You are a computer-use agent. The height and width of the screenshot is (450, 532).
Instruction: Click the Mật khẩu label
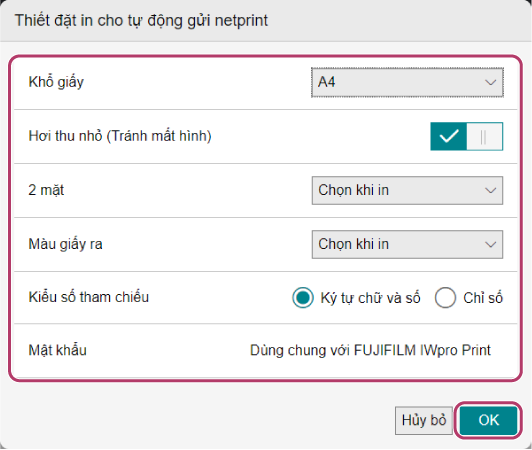coord(57,350)
